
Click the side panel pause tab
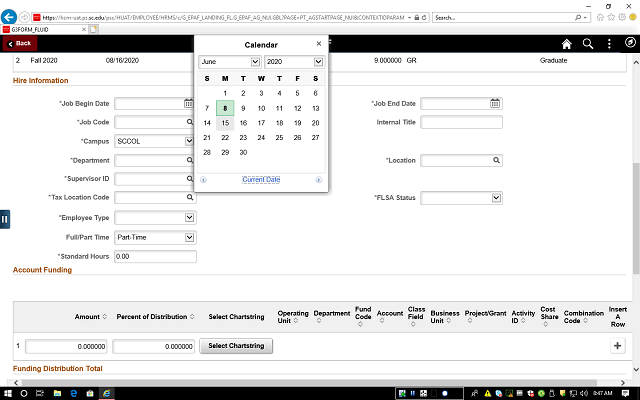click(x=4, y=219)
